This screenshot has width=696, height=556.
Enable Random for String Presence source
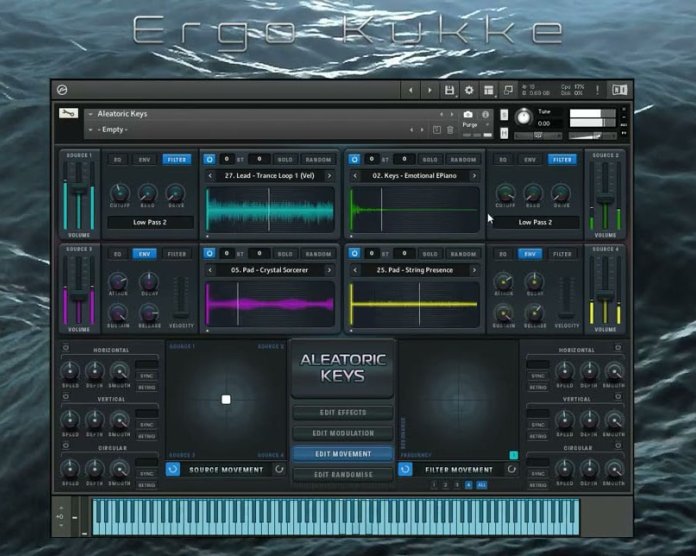point(463,254)
